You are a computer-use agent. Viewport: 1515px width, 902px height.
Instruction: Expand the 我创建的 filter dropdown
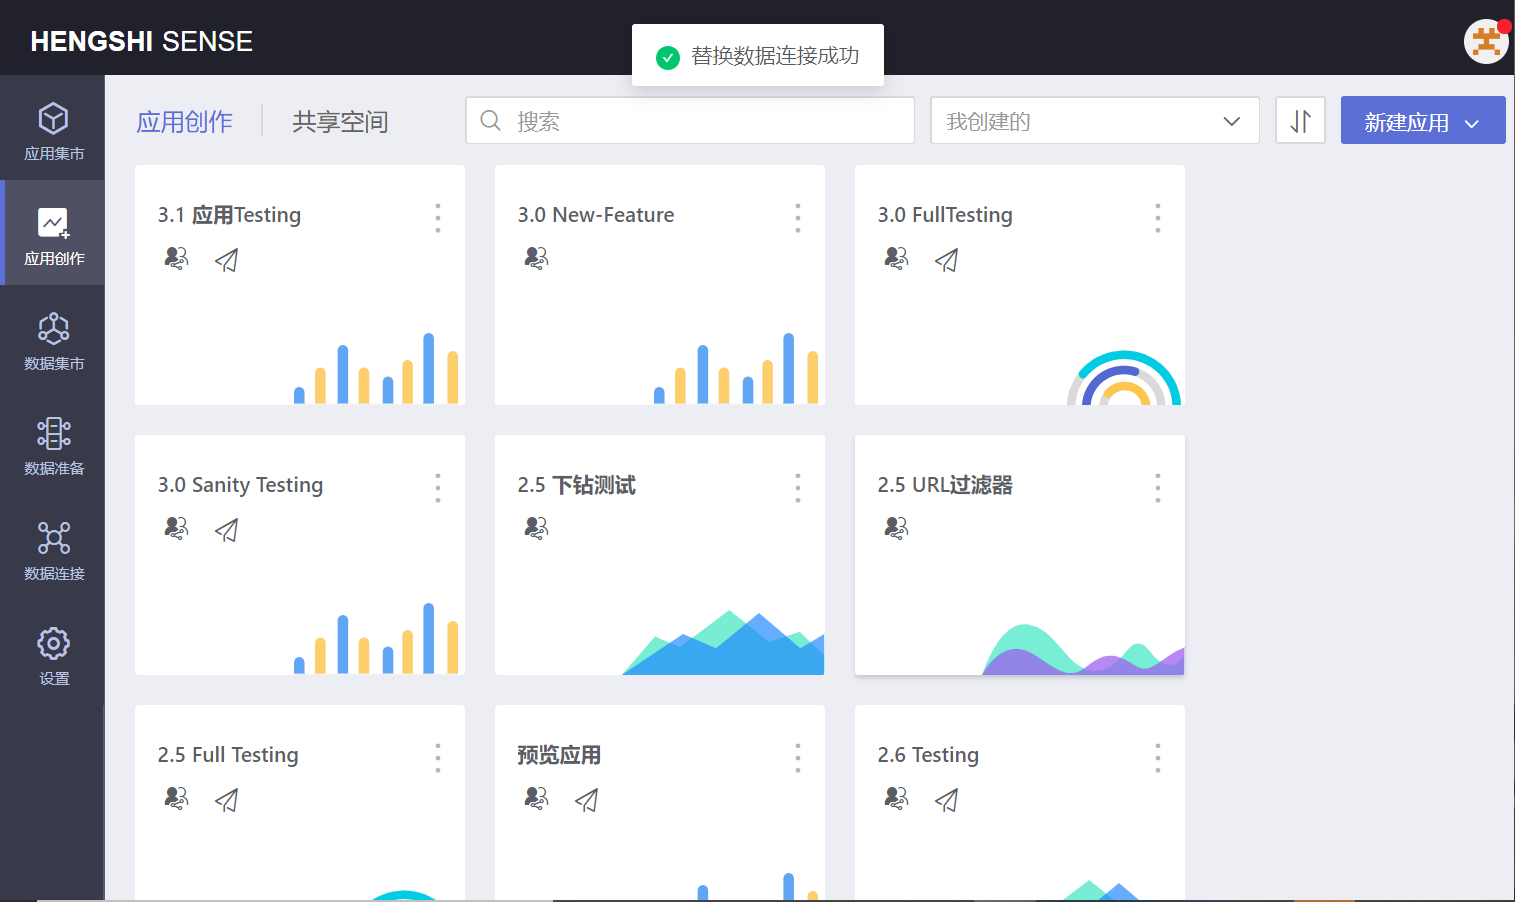pyautogui.click(x=1095, y=121)
